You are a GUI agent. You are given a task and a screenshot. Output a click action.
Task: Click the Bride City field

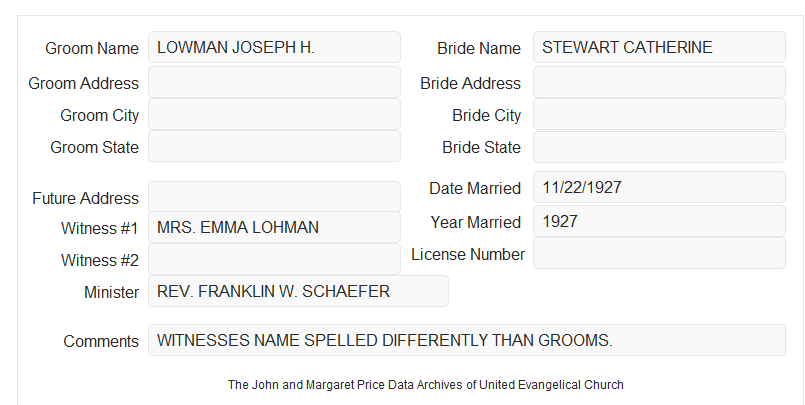[659, 114]
